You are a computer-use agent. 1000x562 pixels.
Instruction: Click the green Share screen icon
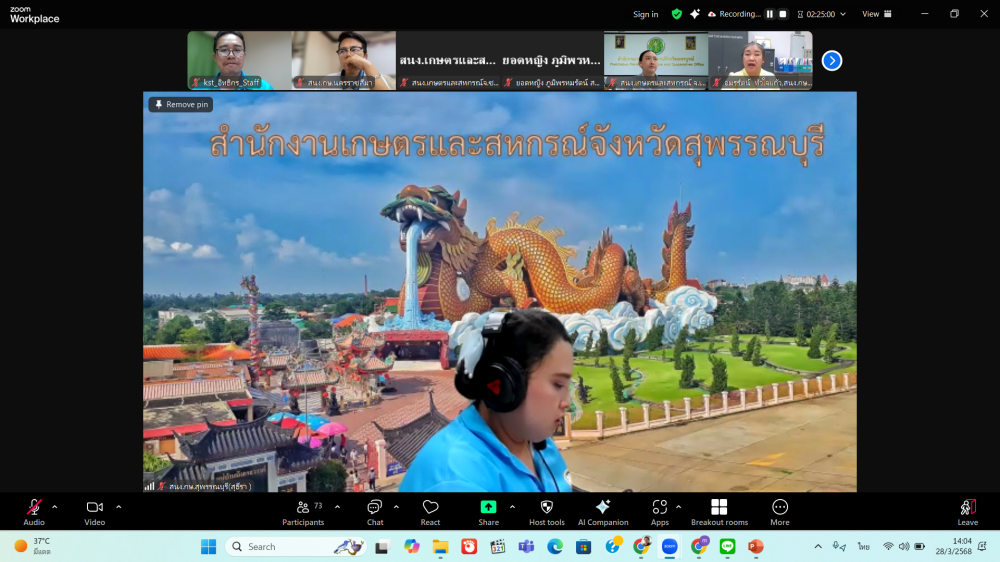[x=488, y=507]
